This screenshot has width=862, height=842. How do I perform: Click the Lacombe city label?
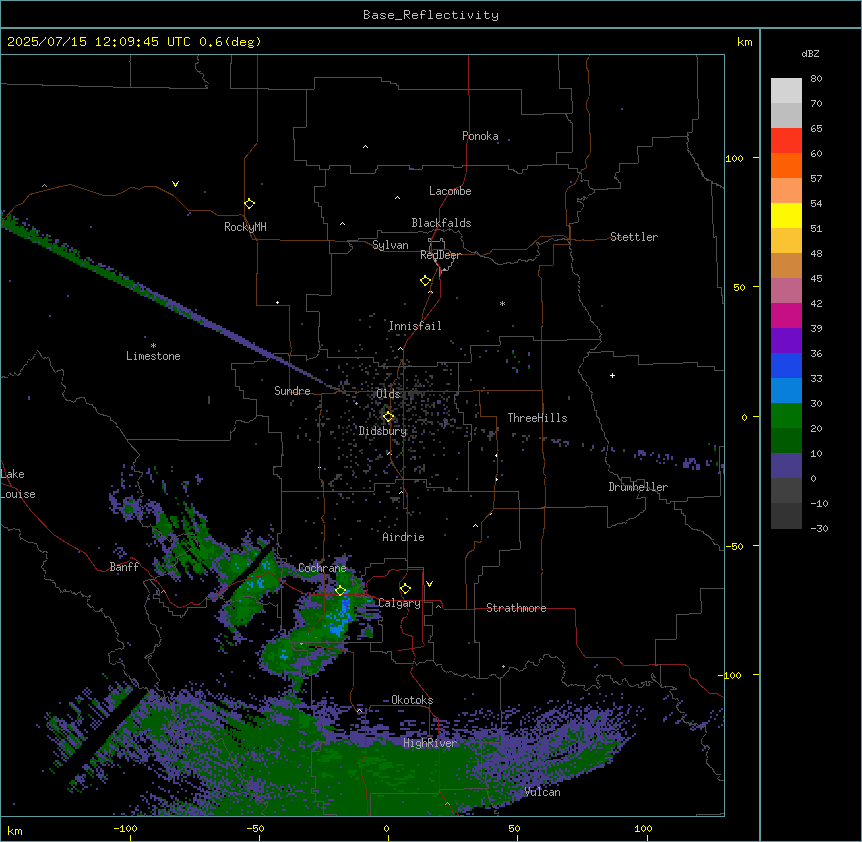pyautogui.click(x=450, y=191)
